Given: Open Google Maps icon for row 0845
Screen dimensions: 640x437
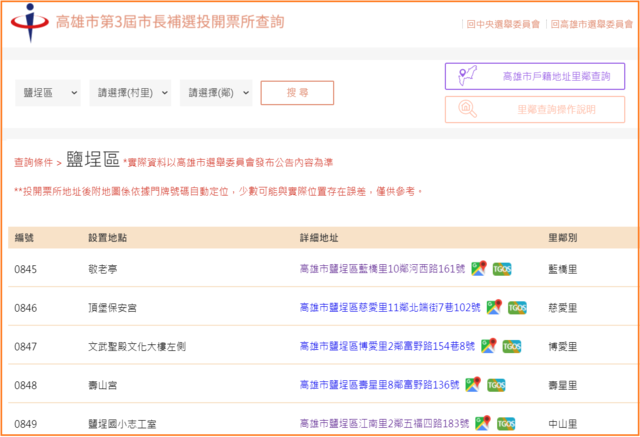Looking at the screenshot, I should pos(479,268).
